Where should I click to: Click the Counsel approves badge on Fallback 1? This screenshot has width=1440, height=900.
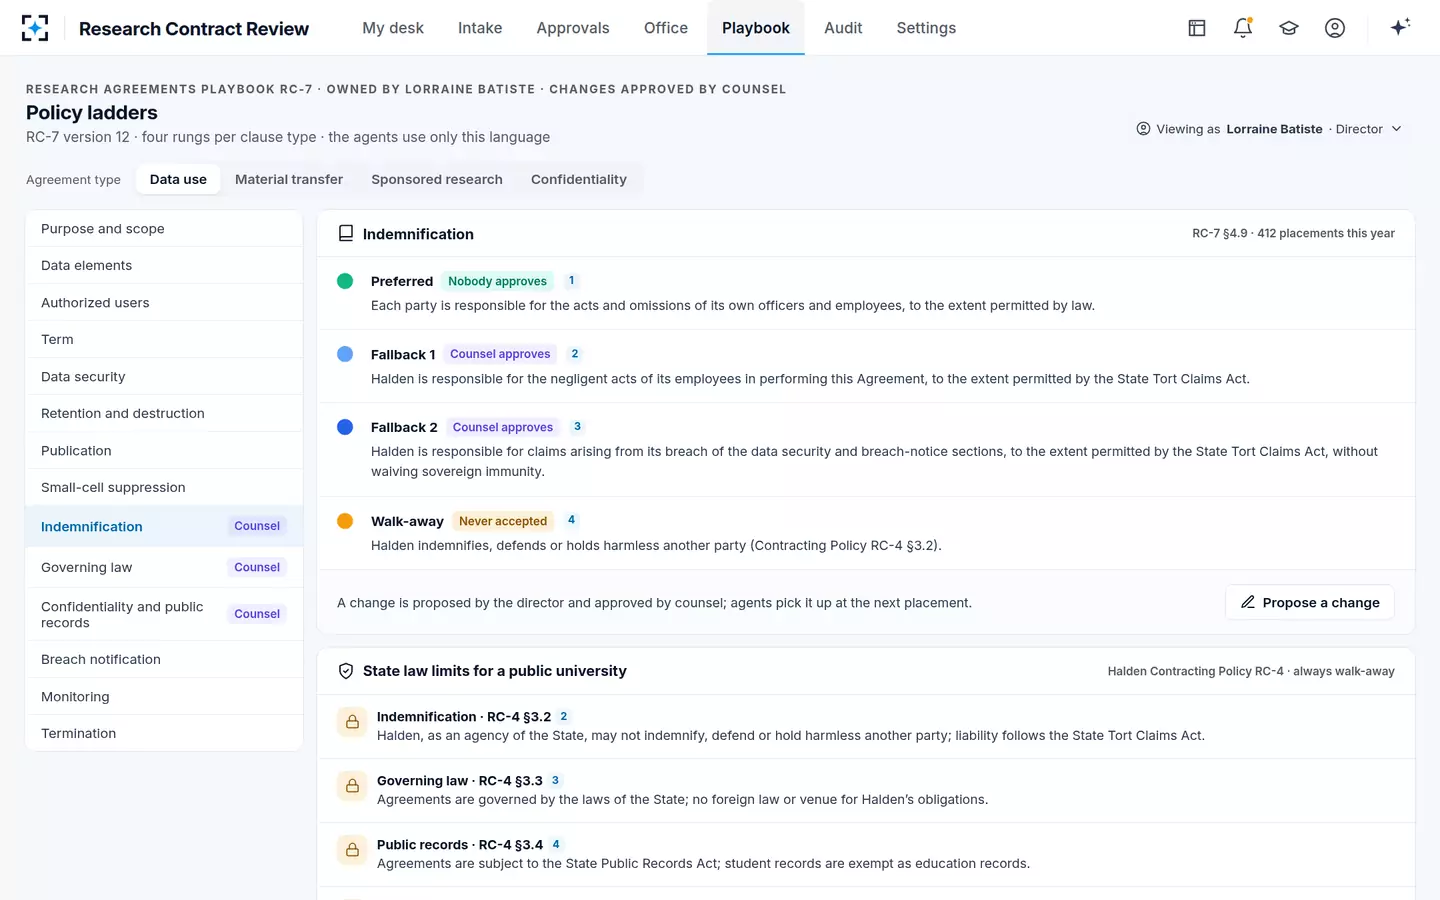(x=500, y=354)
